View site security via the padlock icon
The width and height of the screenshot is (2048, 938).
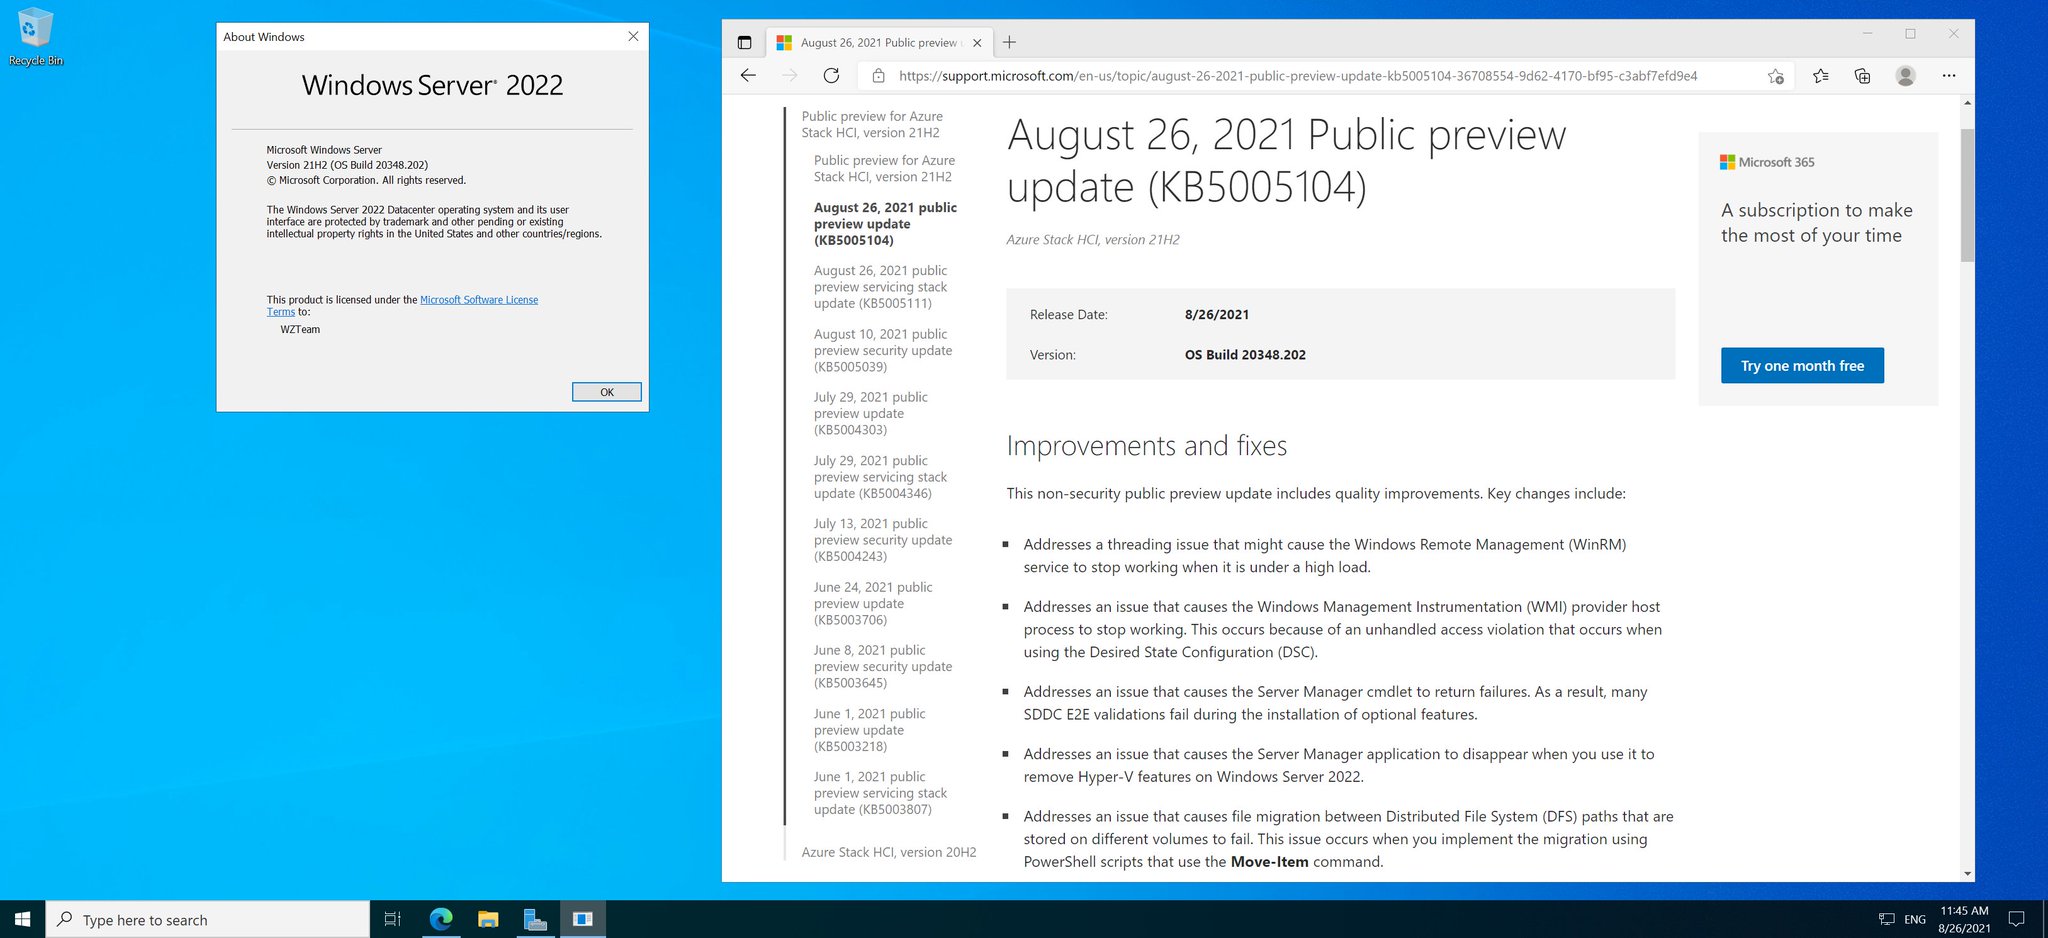tap(877, 75)
